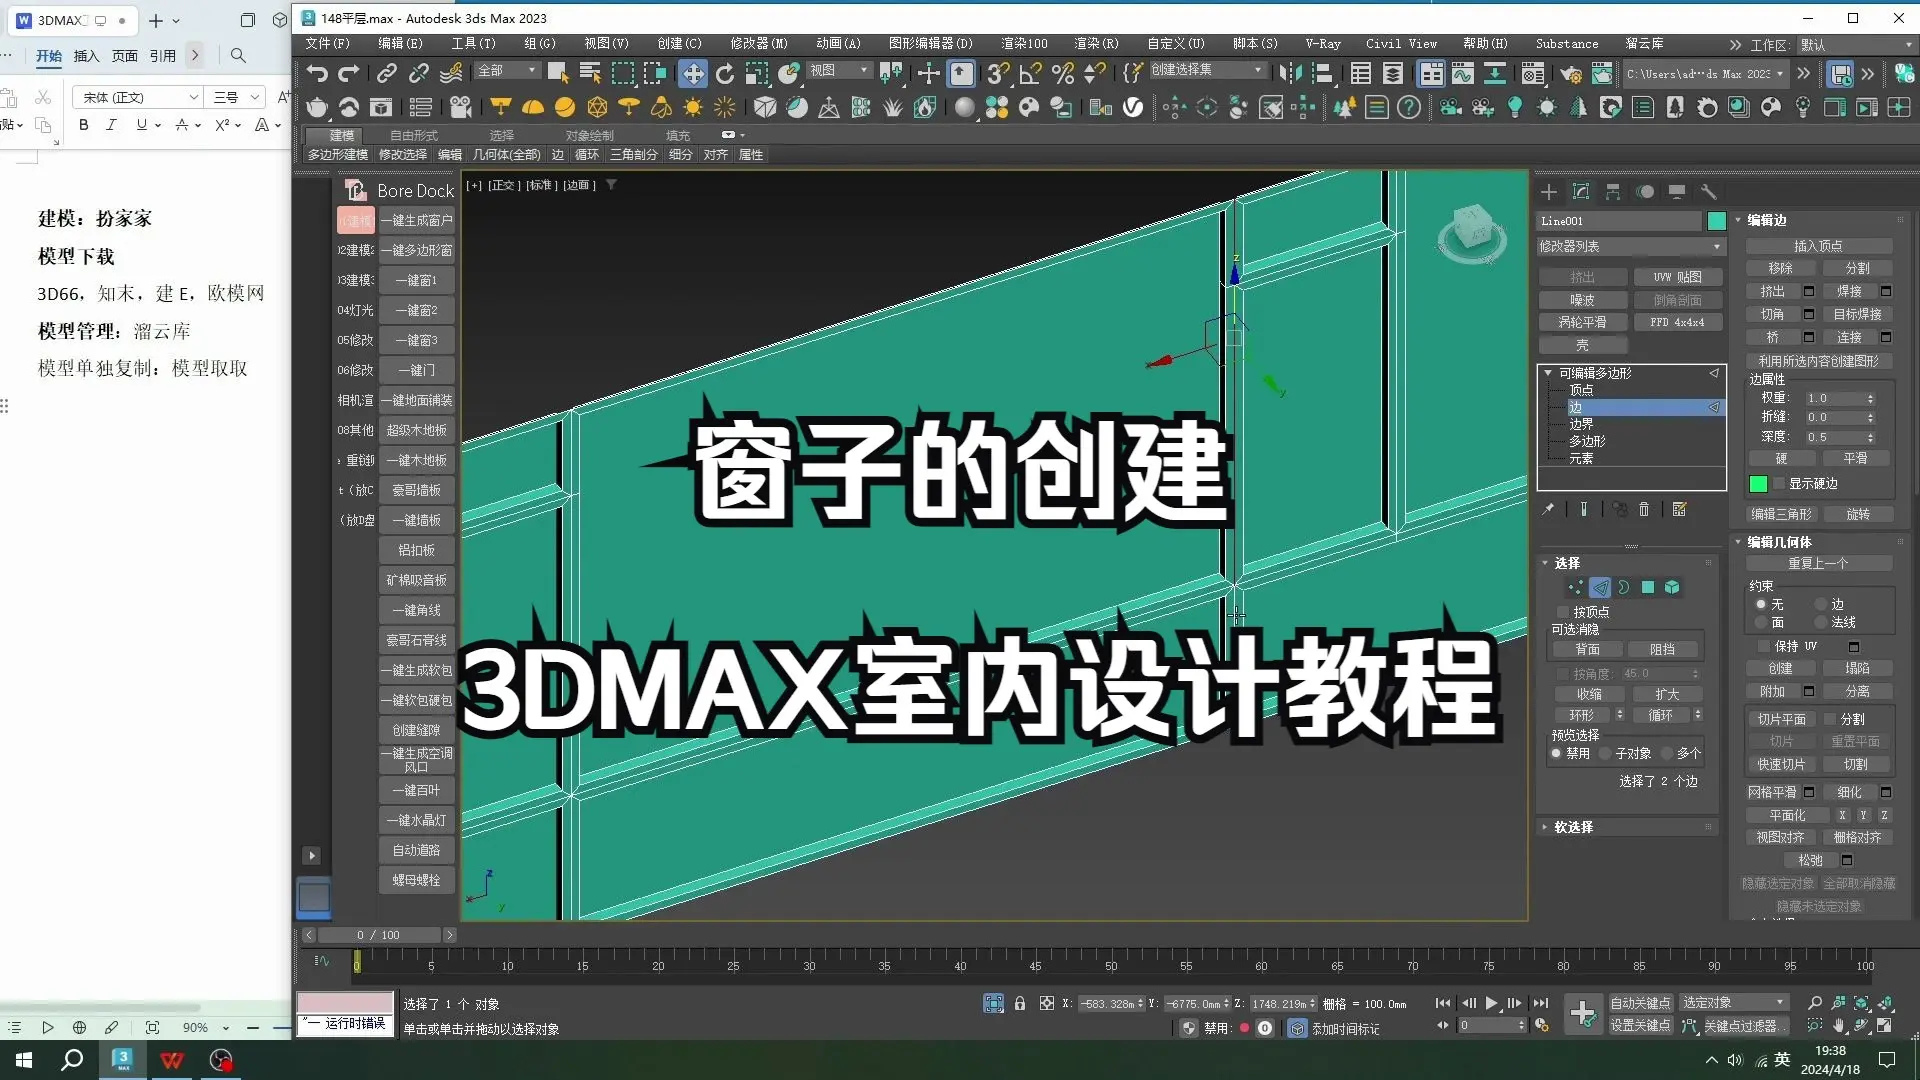Open the 修改器列表 dropdown
Screen dimensions: 1920x1080
click(x=1631, y=247)
